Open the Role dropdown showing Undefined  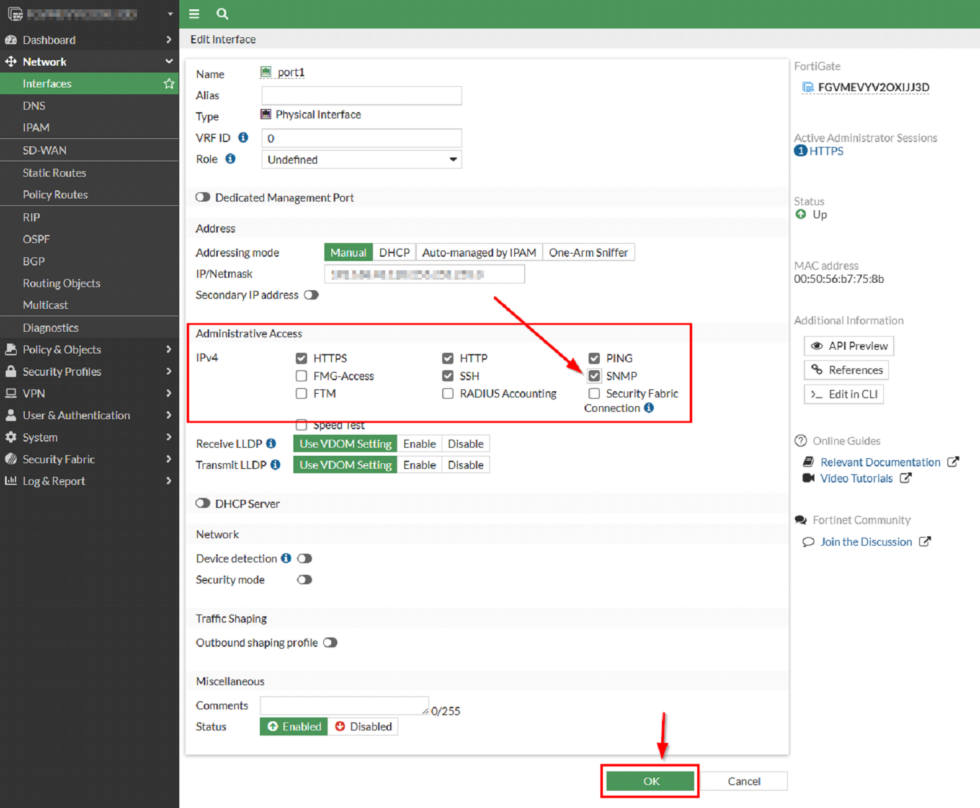[x=361, y=159]
